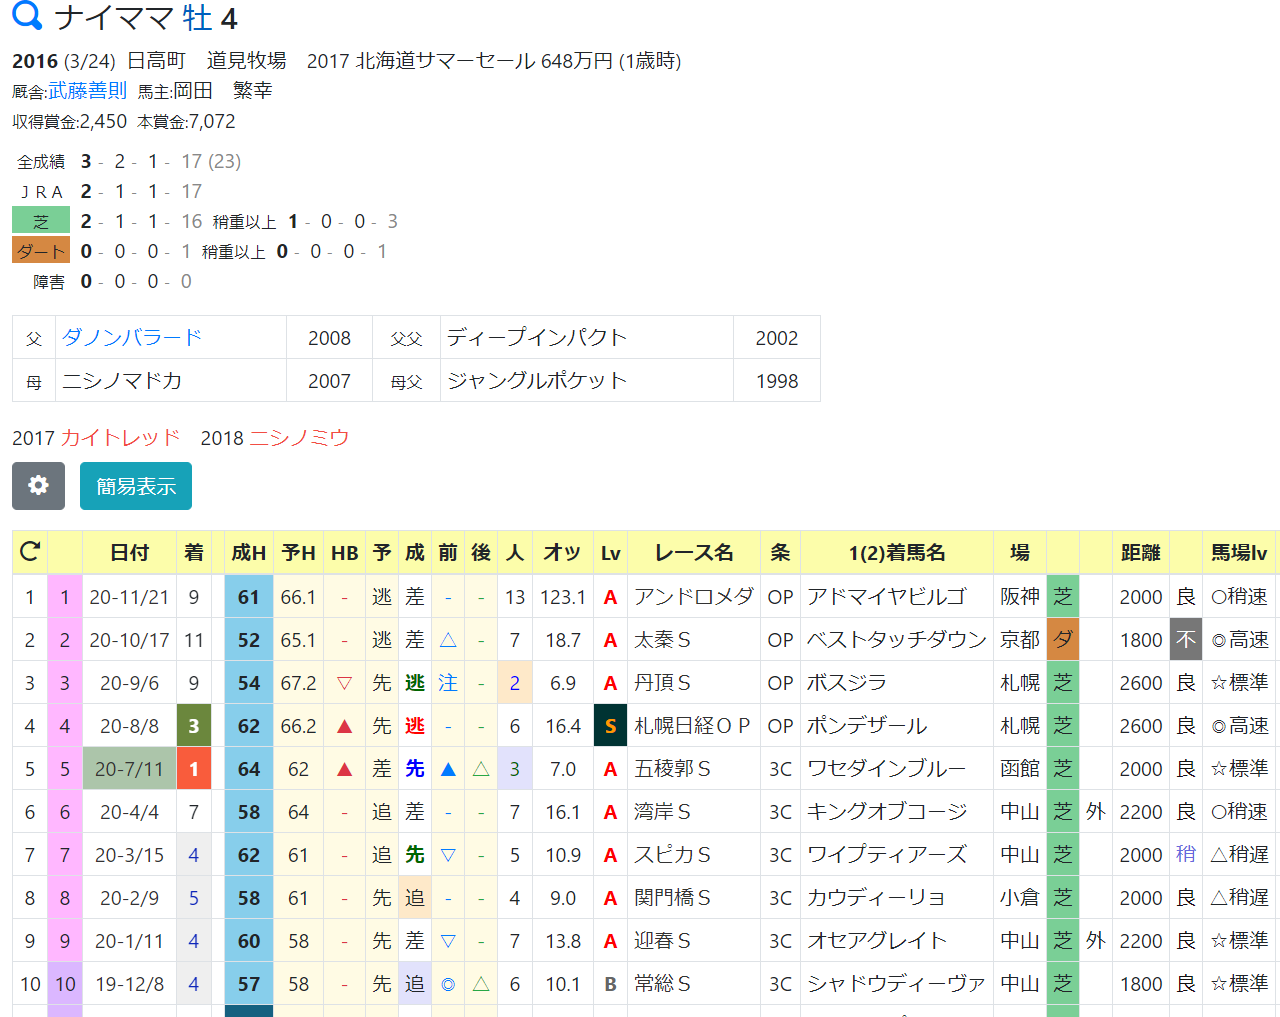Click the HB column header
Screen dimensions: 1280x1017
tap(345, 553)
